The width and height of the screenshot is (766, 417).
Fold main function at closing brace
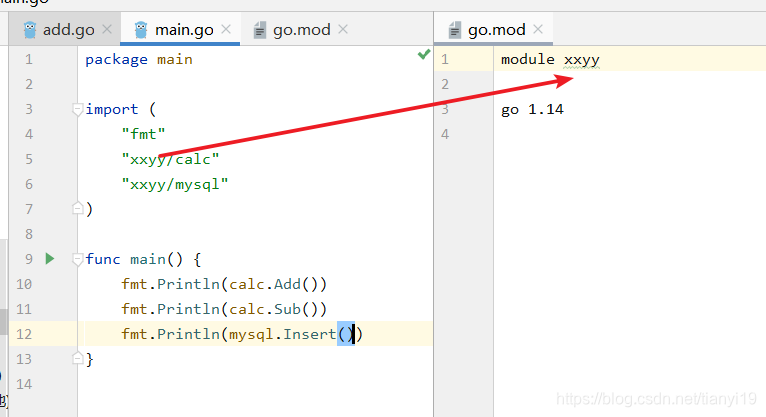77,358
